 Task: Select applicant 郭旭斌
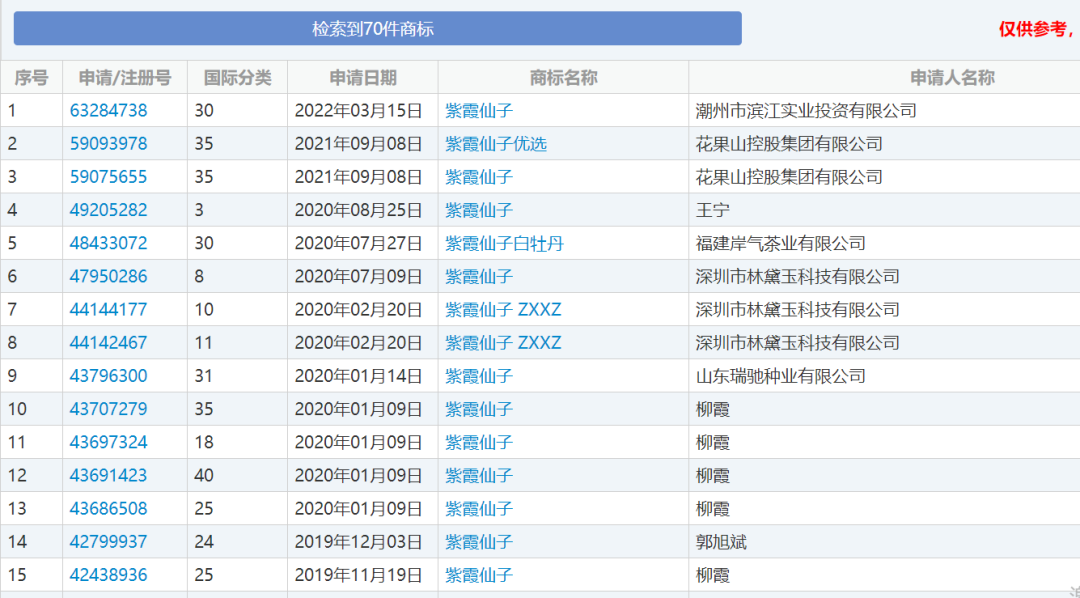721,542
